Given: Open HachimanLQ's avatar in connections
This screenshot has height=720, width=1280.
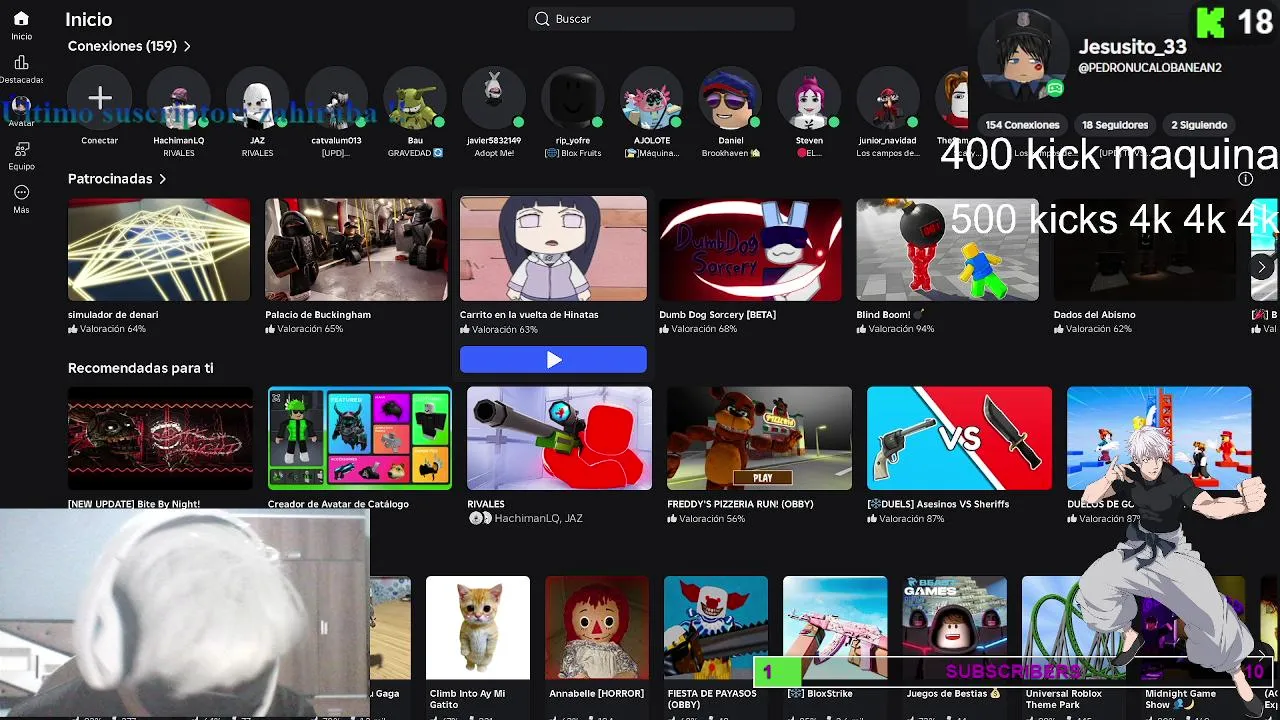Looking at the screenshot, I should coord(179,98).
